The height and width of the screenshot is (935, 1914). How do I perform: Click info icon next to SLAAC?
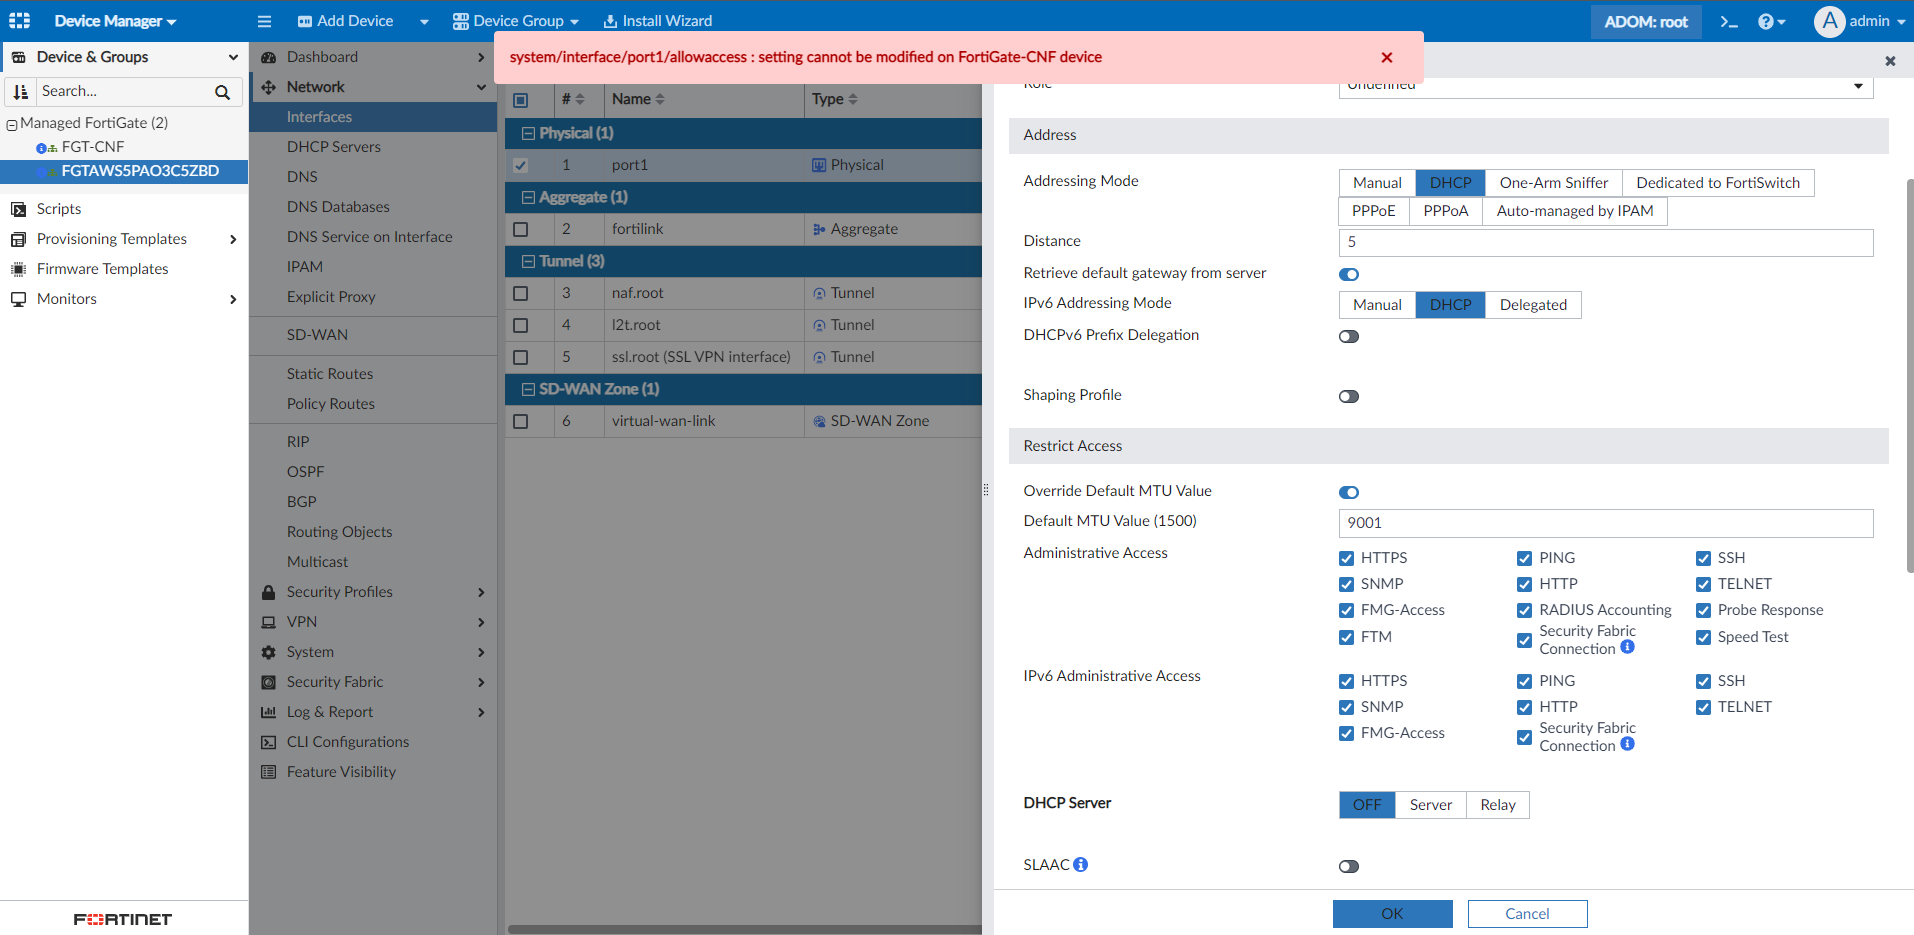[1081, 864]
